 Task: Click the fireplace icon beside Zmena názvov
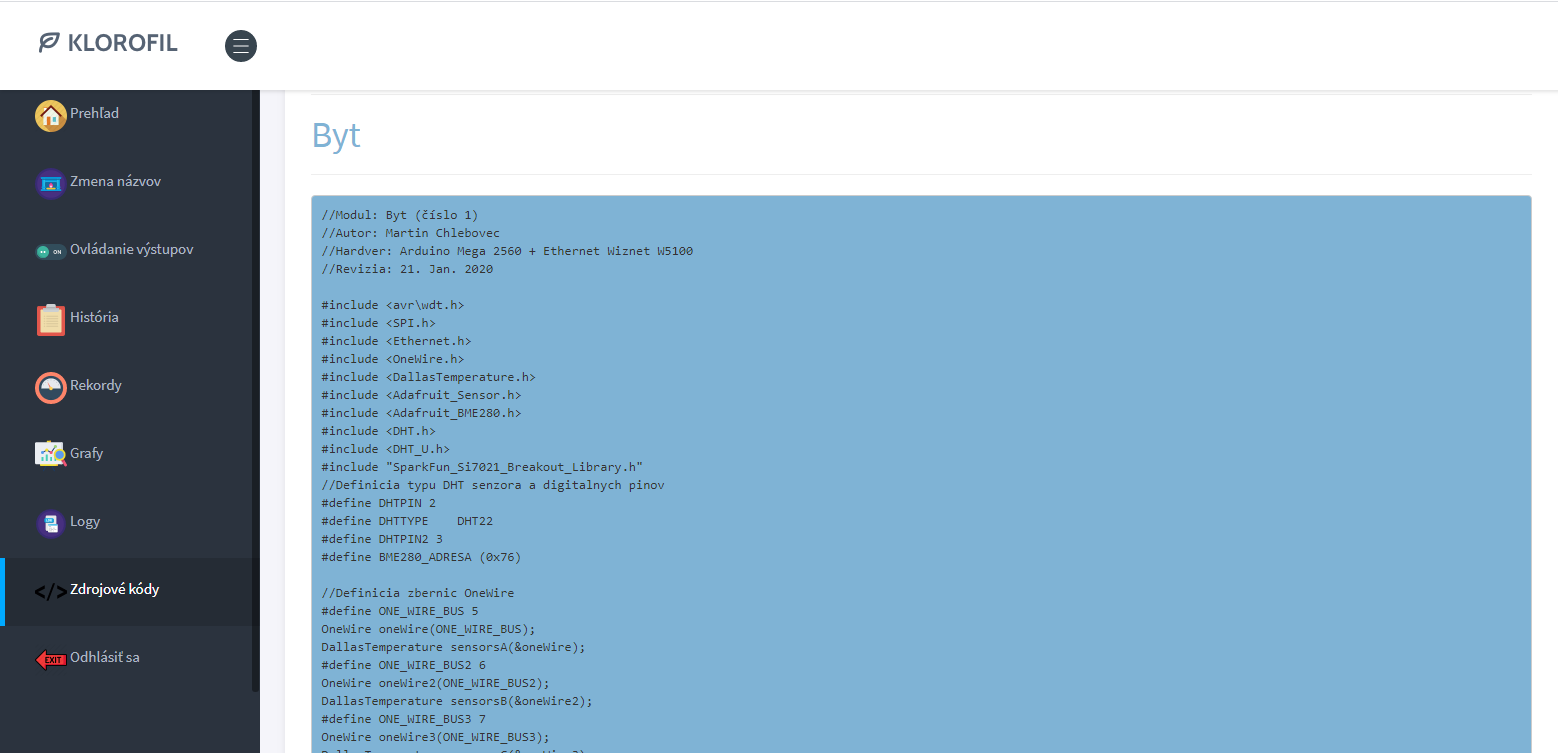pyautogui.click(x=51, y=184)
